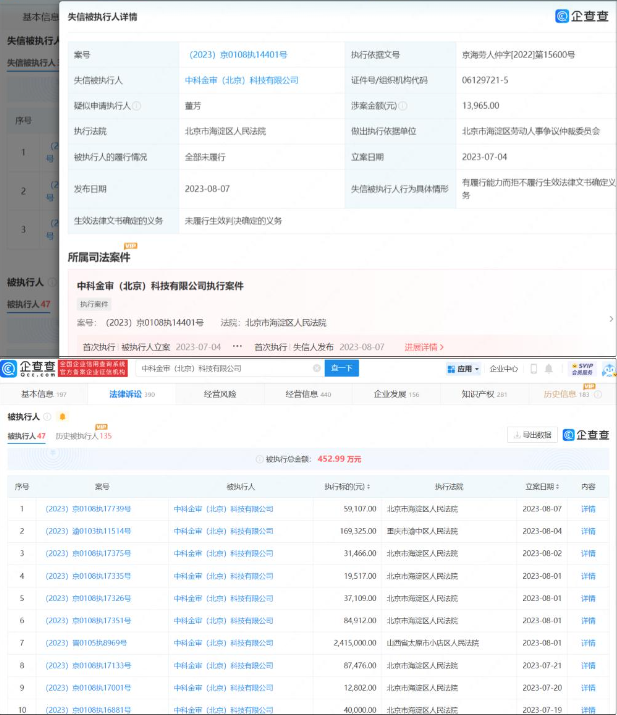Click info icon next to 疑似申请执行人

(x=136, y=106)
